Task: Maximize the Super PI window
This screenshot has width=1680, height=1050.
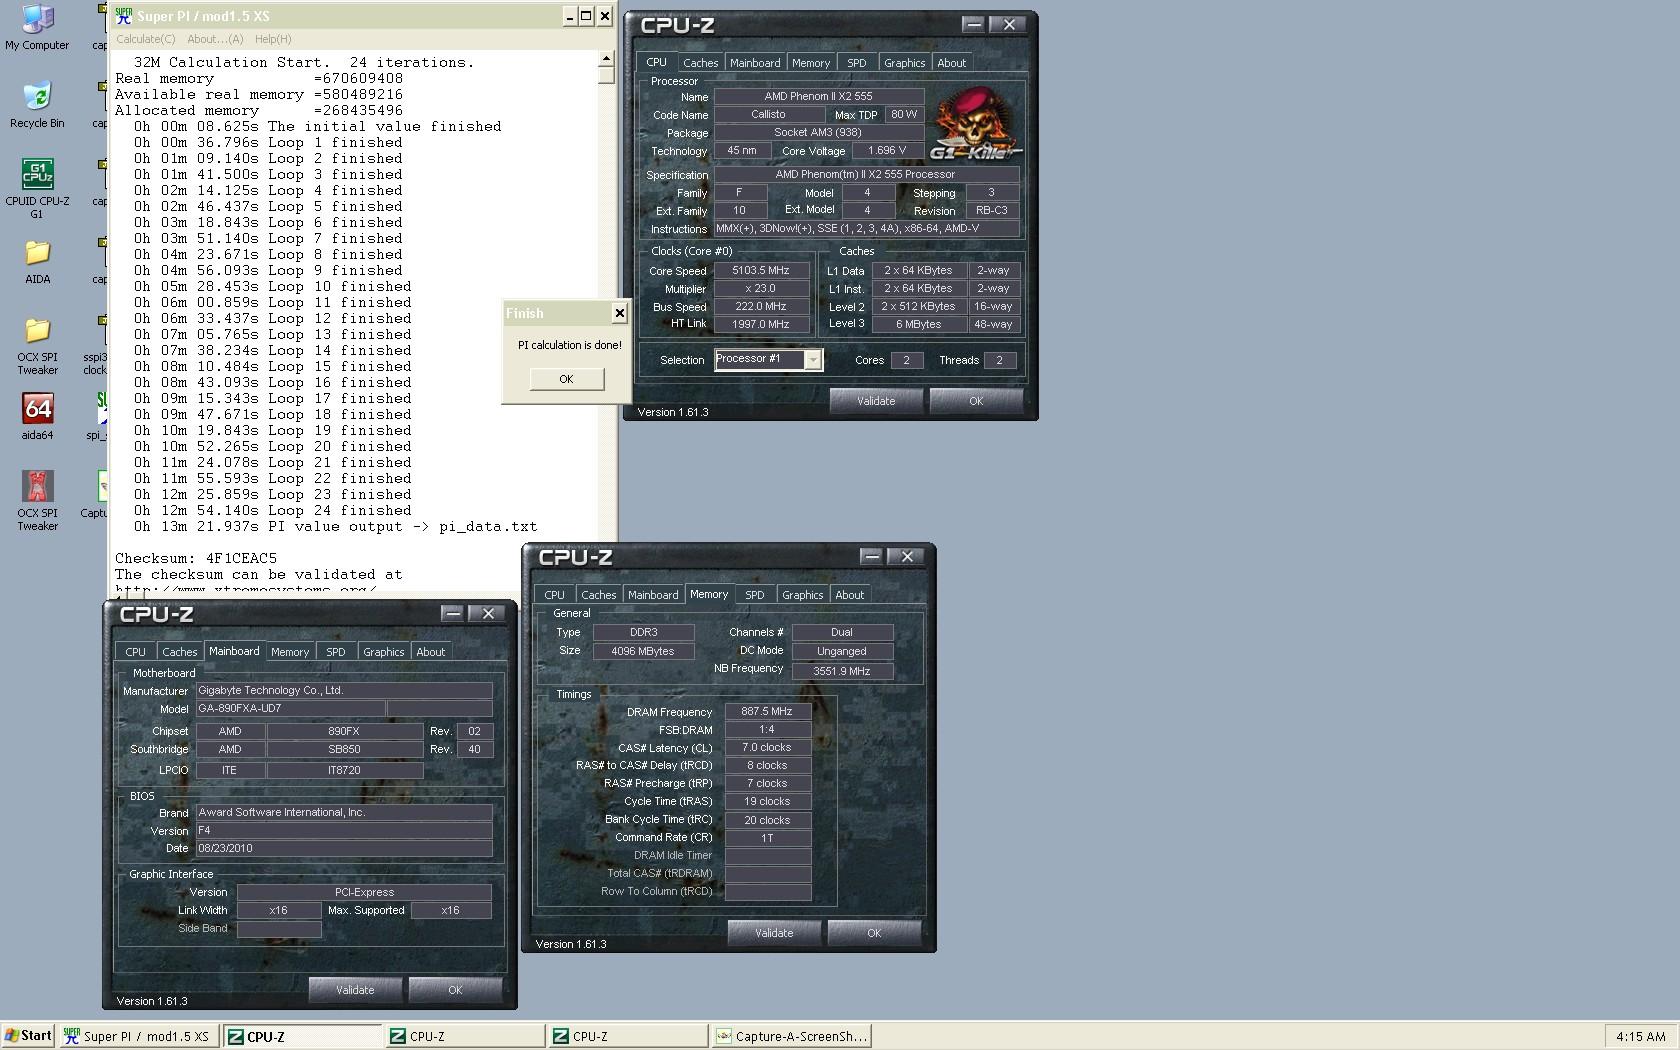Action: [x=586, y=16]
